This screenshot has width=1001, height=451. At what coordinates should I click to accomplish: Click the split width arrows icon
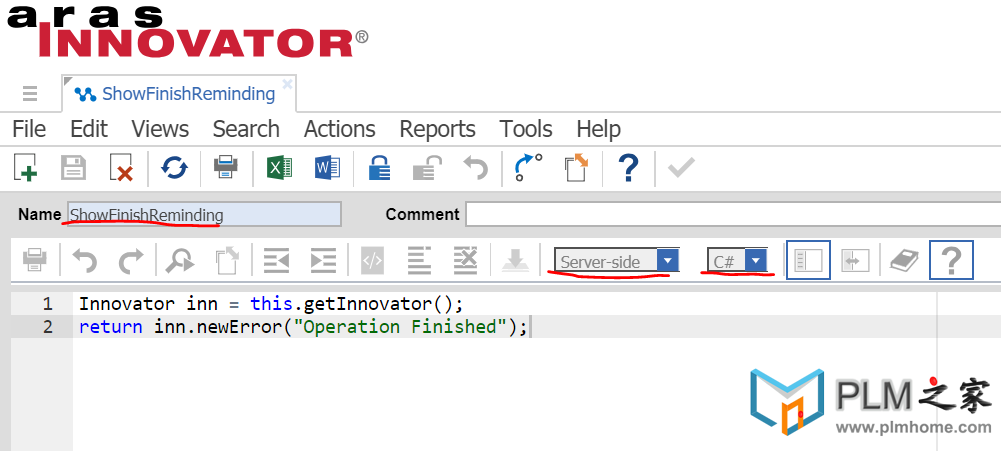tap(855, 260)
